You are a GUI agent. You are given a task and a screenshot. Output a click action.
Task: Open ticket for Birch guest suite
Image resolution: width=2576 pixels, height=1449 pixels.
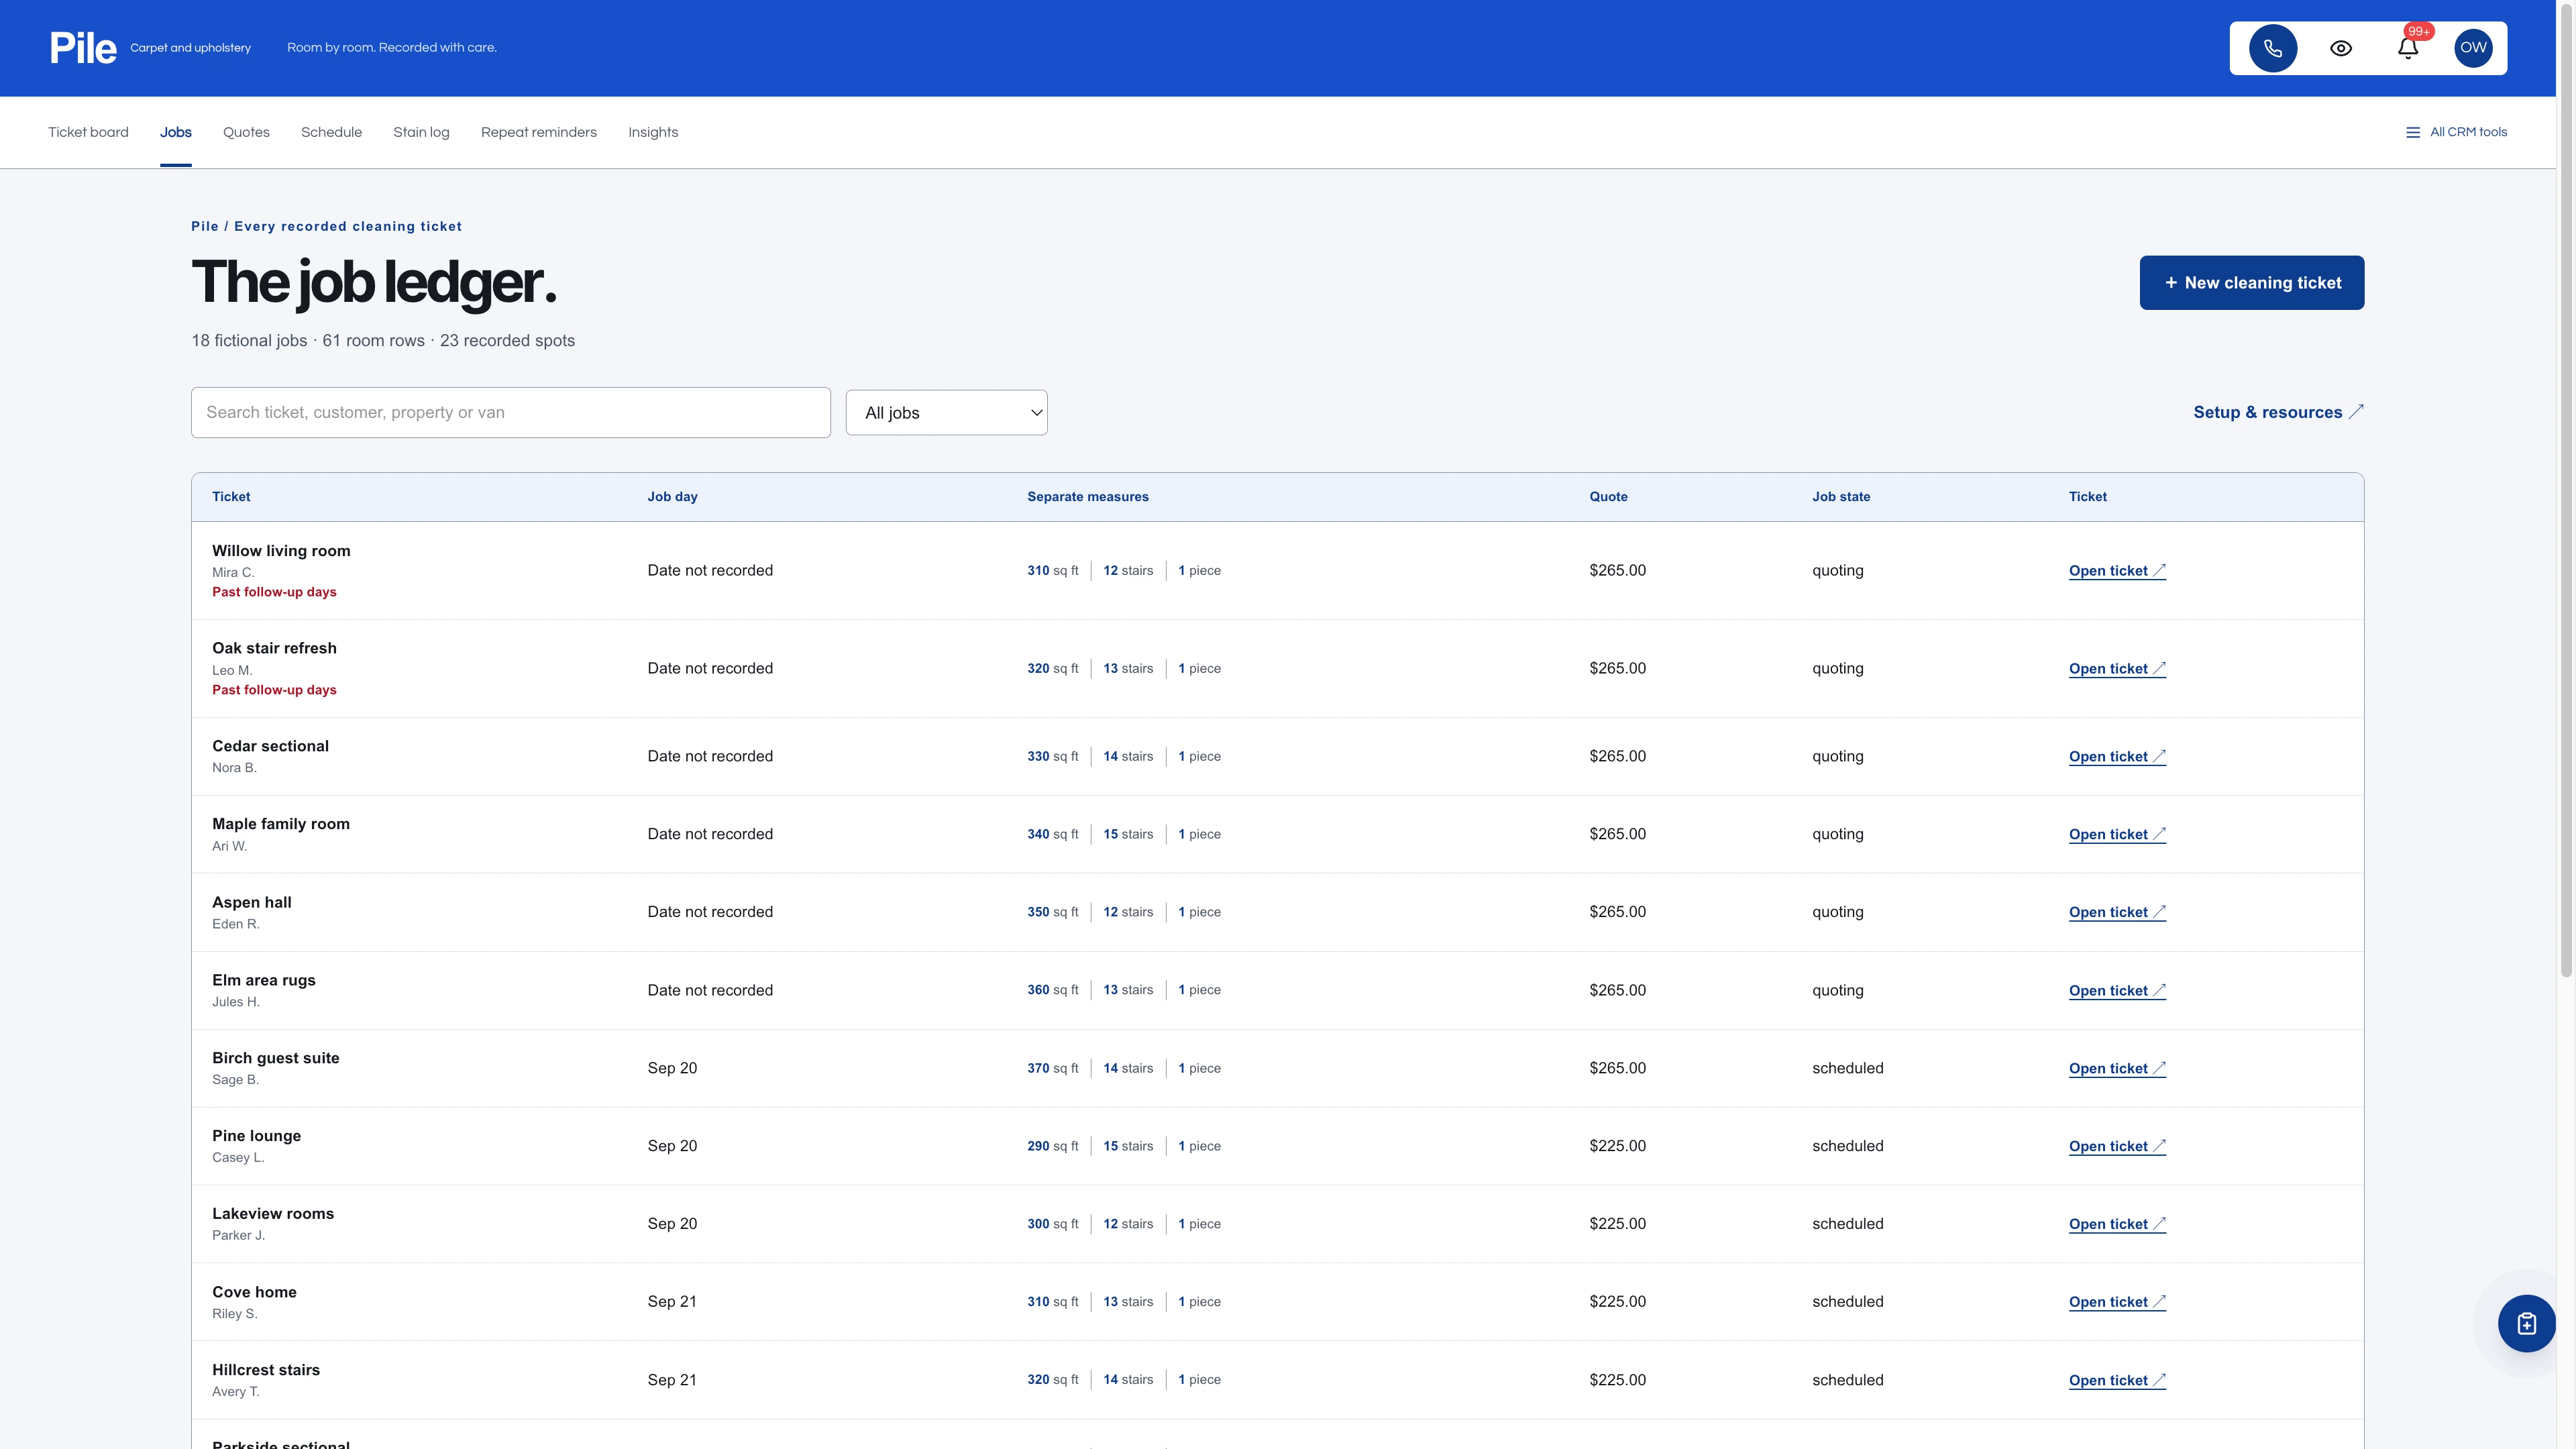[x=2117, y=1068]
